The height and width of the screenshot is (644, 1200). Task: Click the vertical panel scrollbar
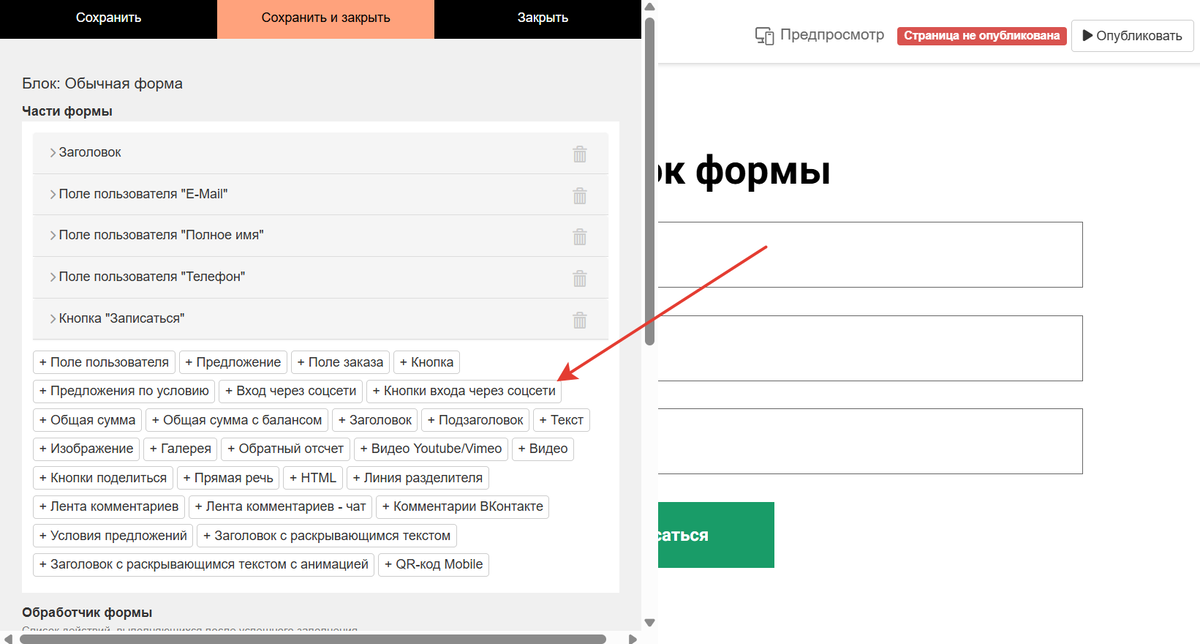(x=649, y=182)
